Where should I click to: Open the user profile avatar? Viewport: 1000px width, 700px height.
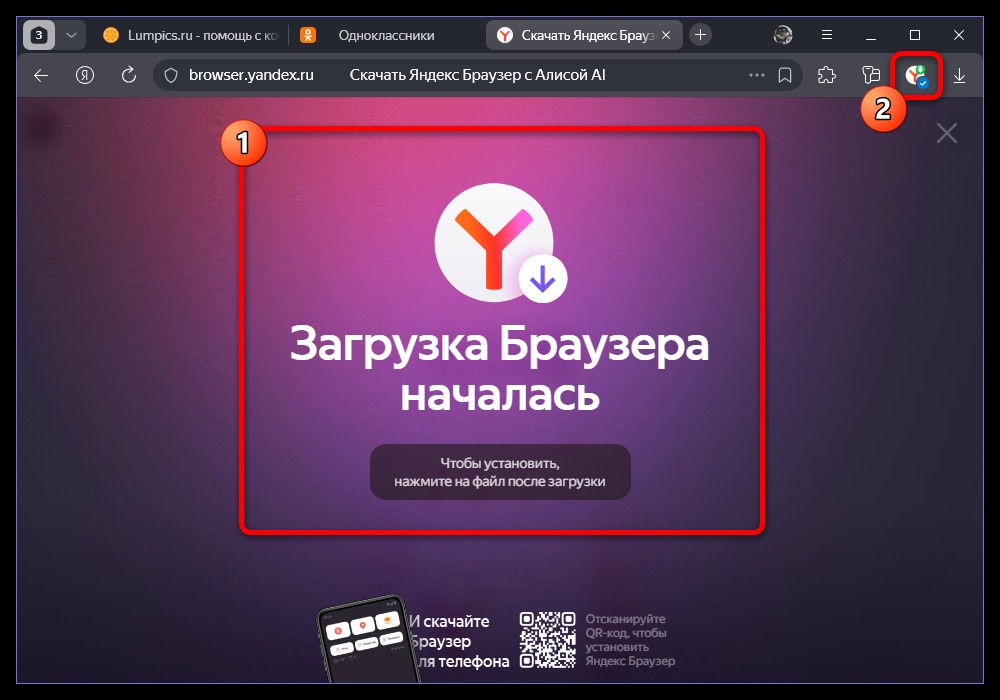[783, 35]
